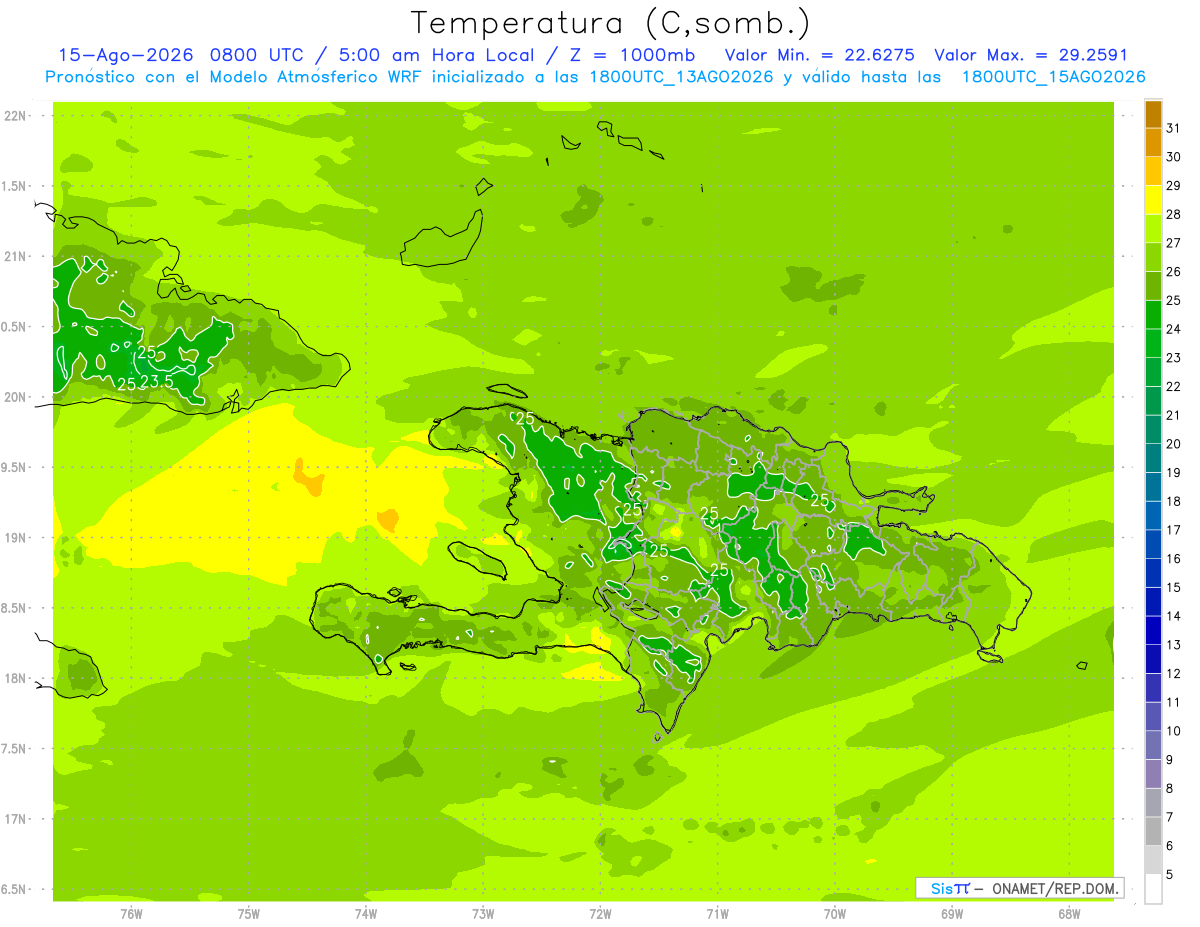Viewport: 1200px width, 927px height.
Task: Click the legend value '26'
Action: 1174,272
